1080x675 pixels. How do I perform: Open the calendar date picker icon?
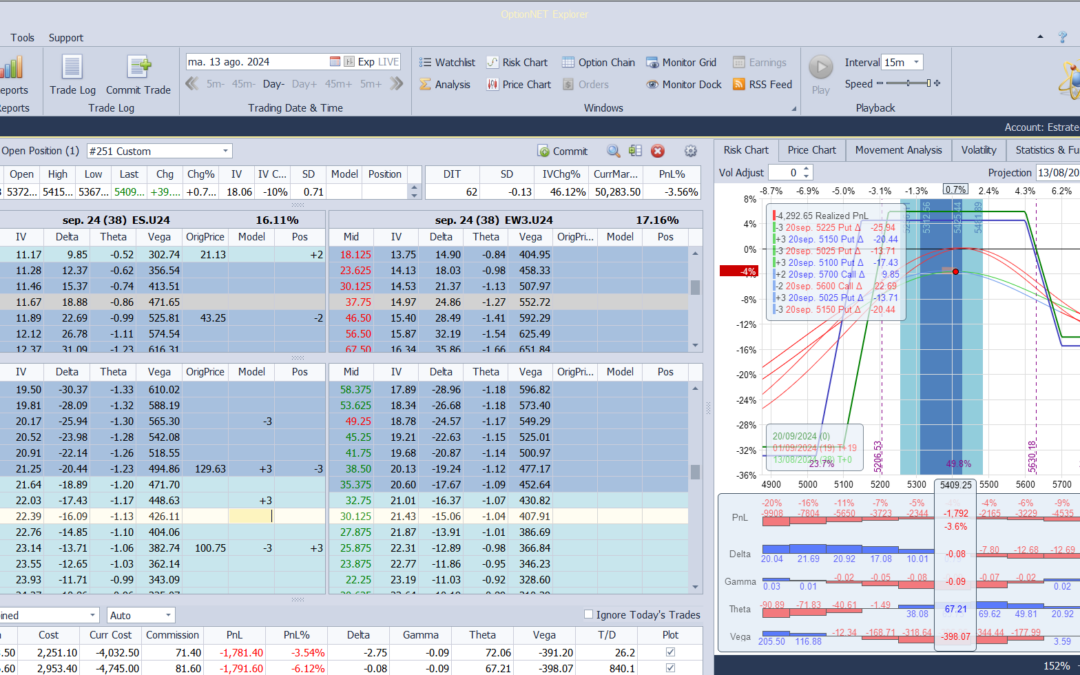(x=335, y=62)
